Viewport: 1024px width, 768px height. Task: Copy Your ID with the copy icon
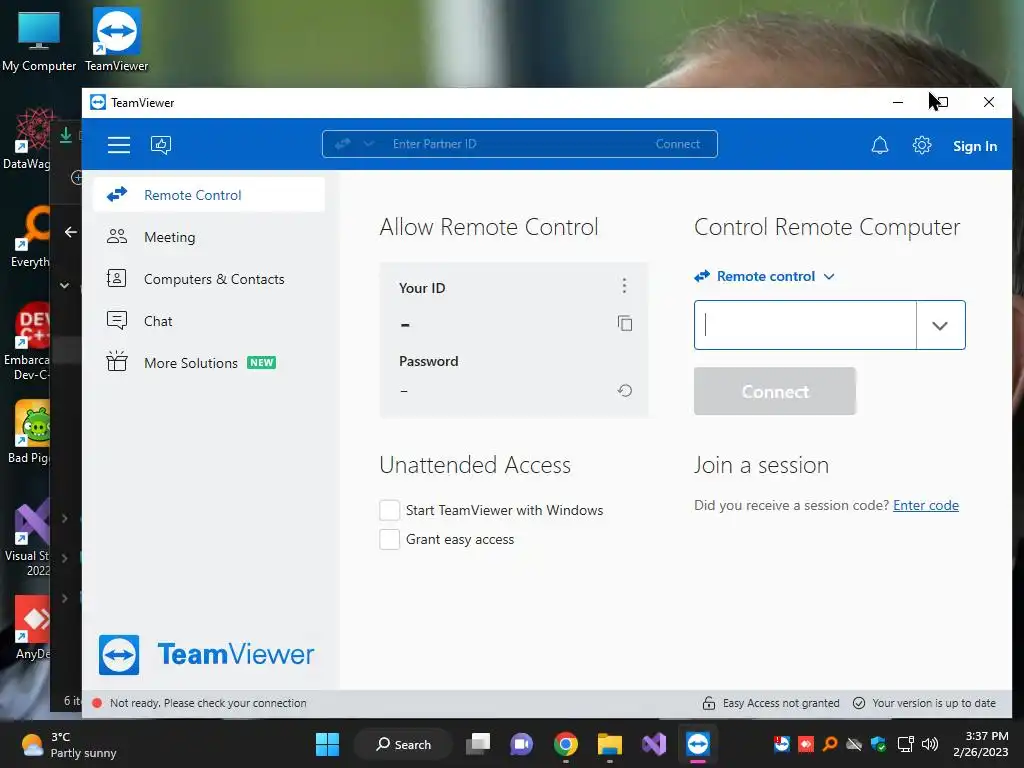point(624,323)
